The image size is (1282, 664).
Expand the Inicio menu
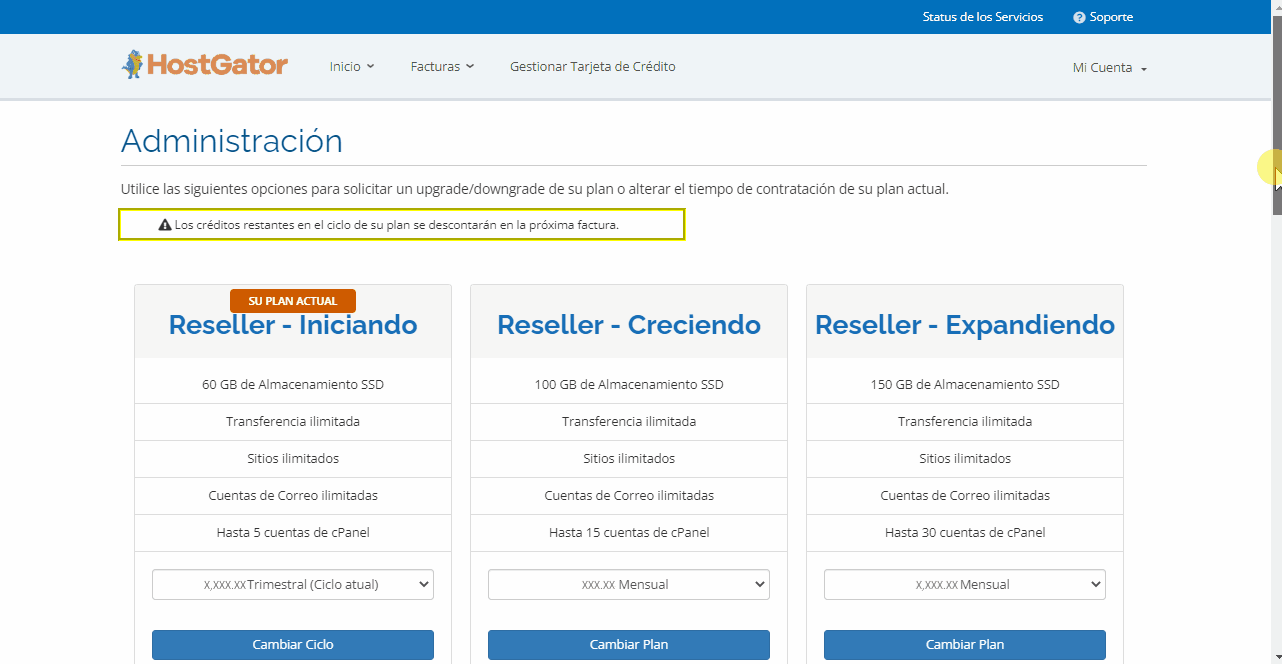352,67
